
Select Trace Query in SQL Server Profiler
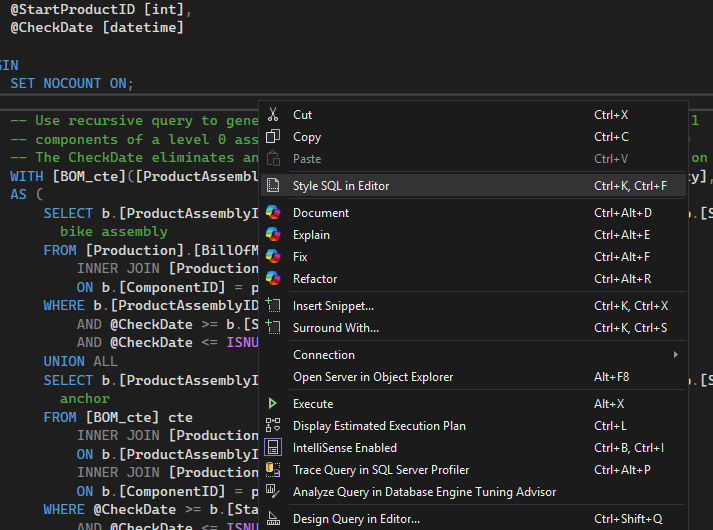[380, 470]
